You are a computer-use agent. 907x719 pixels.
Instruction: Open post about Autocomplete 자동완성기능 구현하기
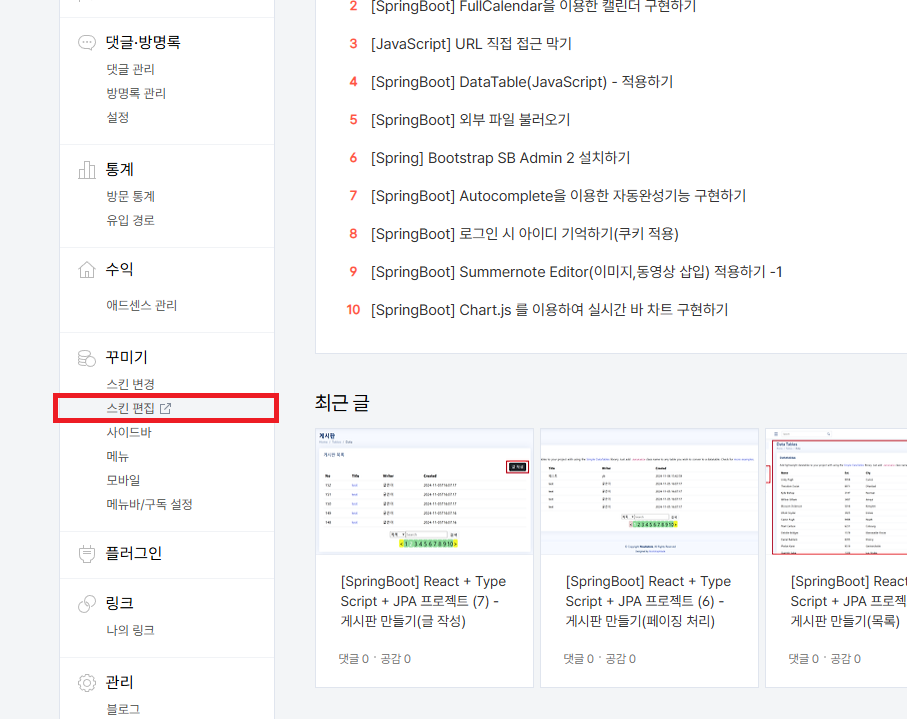[558, 196]
